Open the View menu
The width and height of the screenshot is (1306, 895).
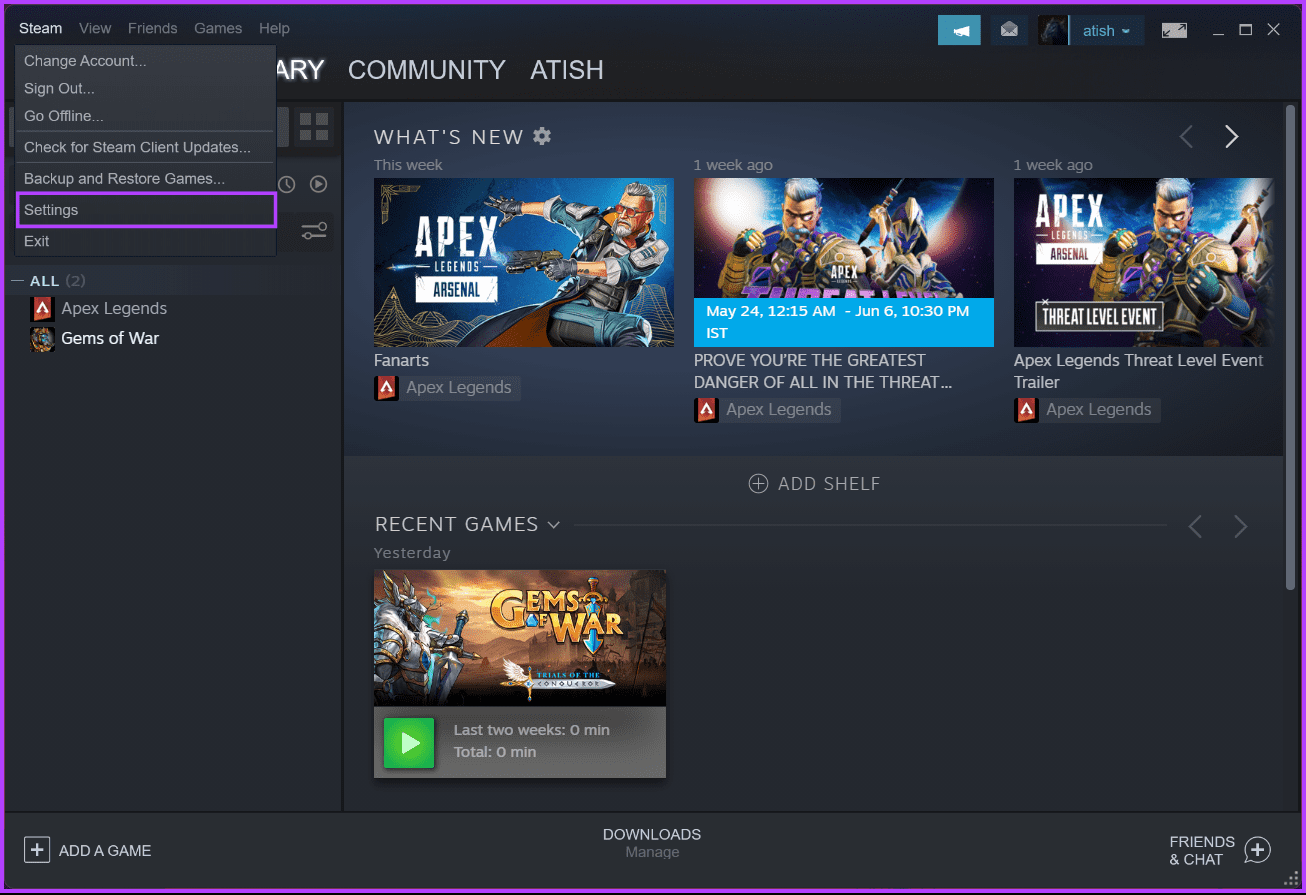(95, 28)
